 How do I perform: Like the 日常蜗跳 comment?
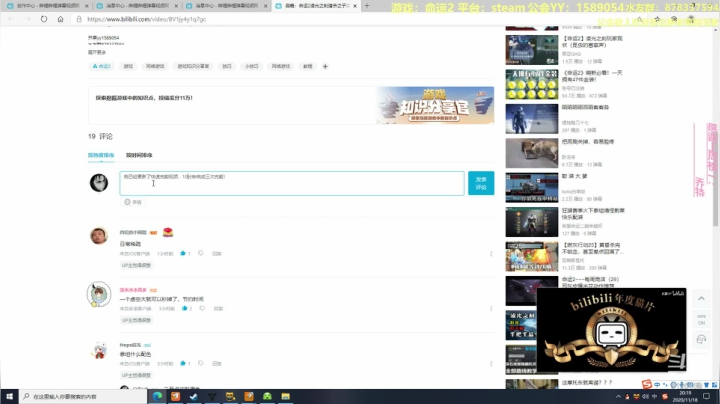coord(185,253)
